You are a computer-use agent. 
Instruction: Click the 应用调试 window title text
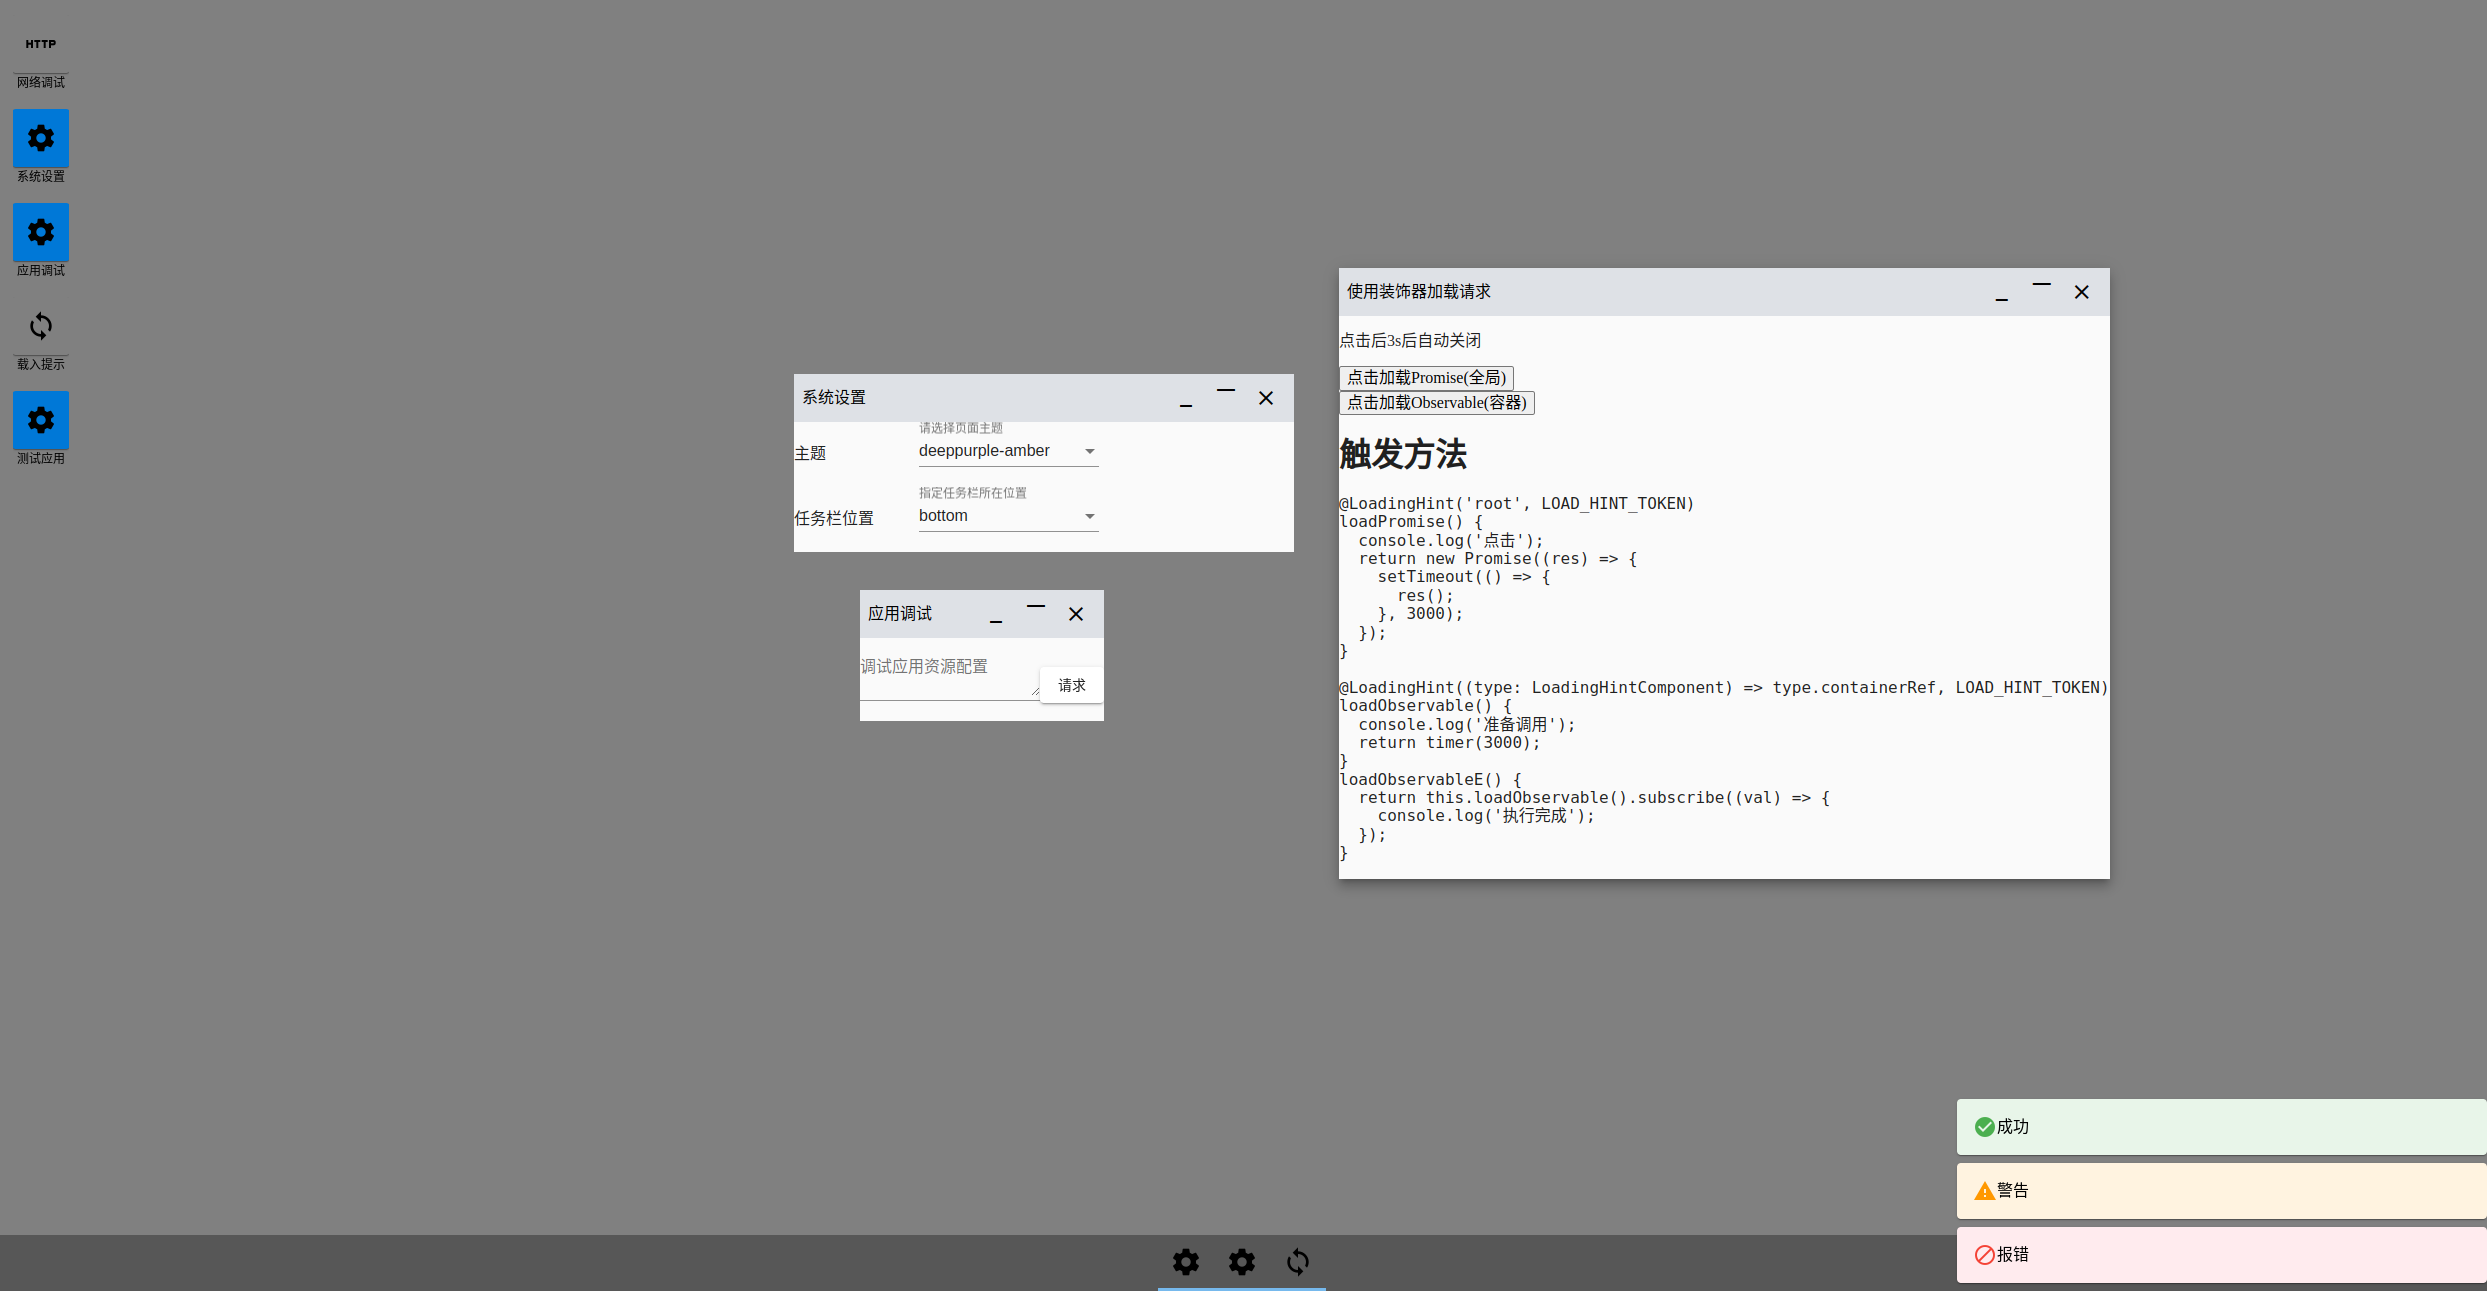tap(900, 614)
